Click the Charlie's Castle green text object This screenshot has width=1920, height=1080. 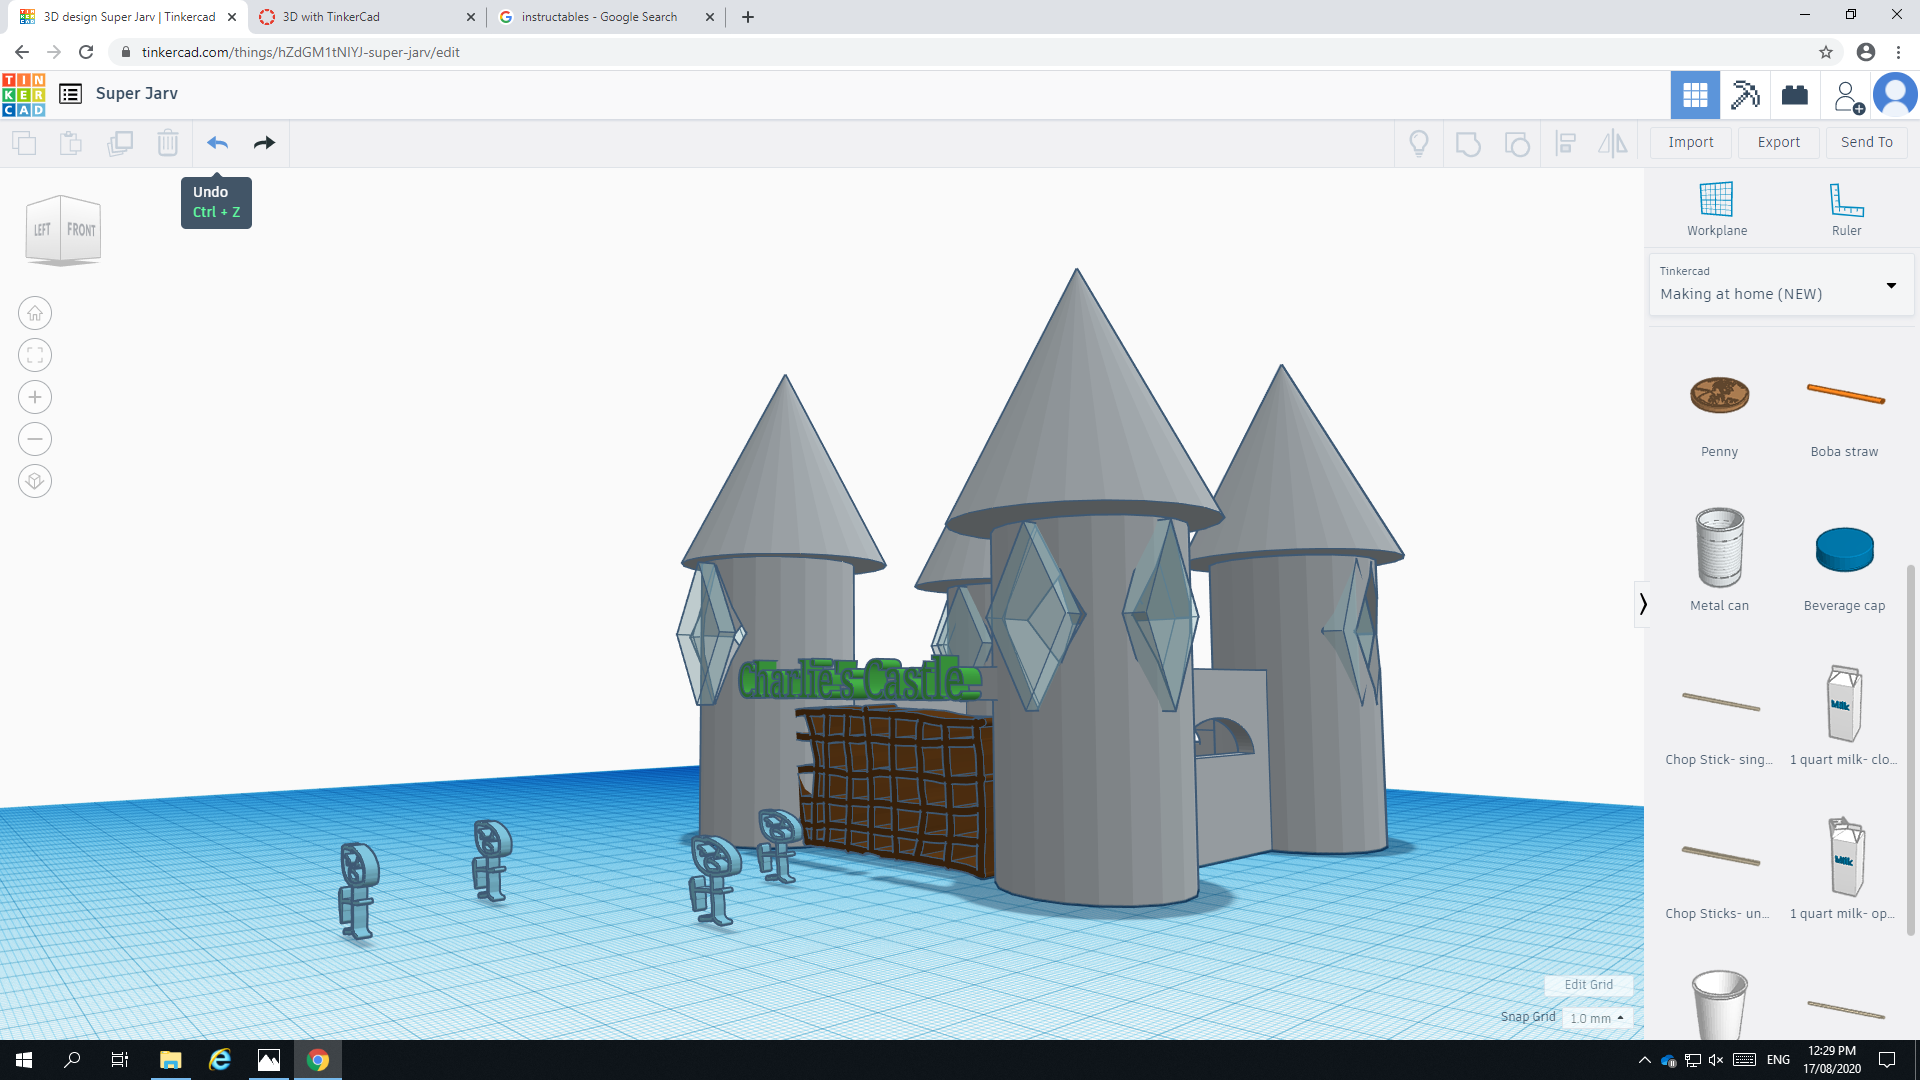pyautogui.click(x=860, y=680)
